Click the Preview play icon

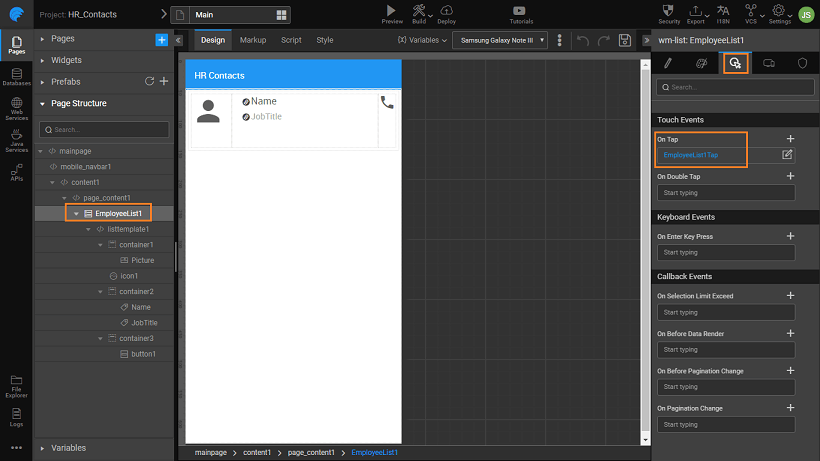[392, 9]
